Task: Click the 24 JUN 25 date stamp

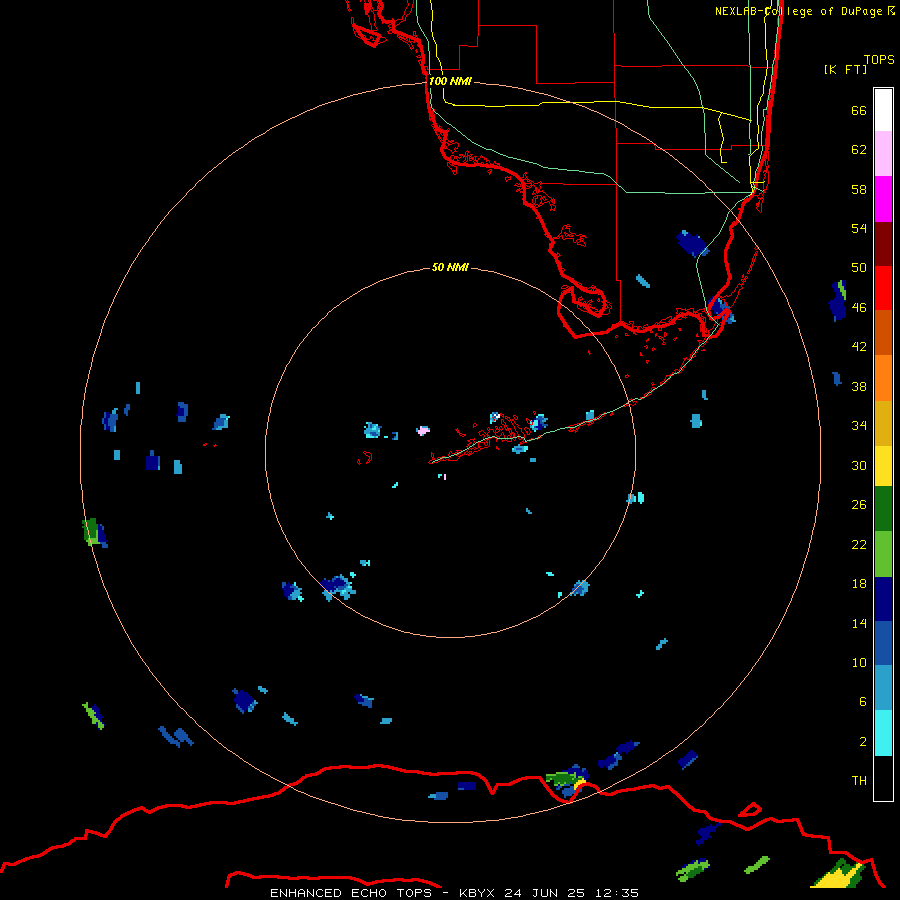Action: click(544, 893)
